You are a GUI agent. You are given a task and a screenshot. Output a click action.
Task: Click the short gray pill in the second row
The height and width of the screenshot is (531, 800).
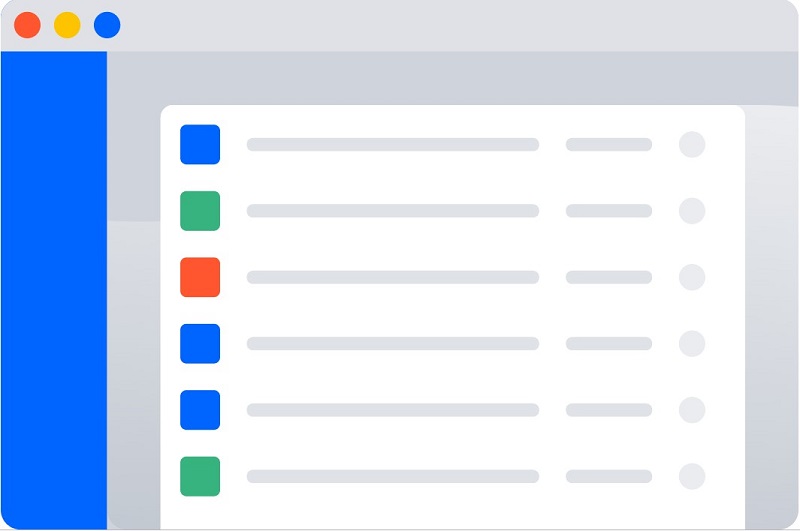click(608, 211)
